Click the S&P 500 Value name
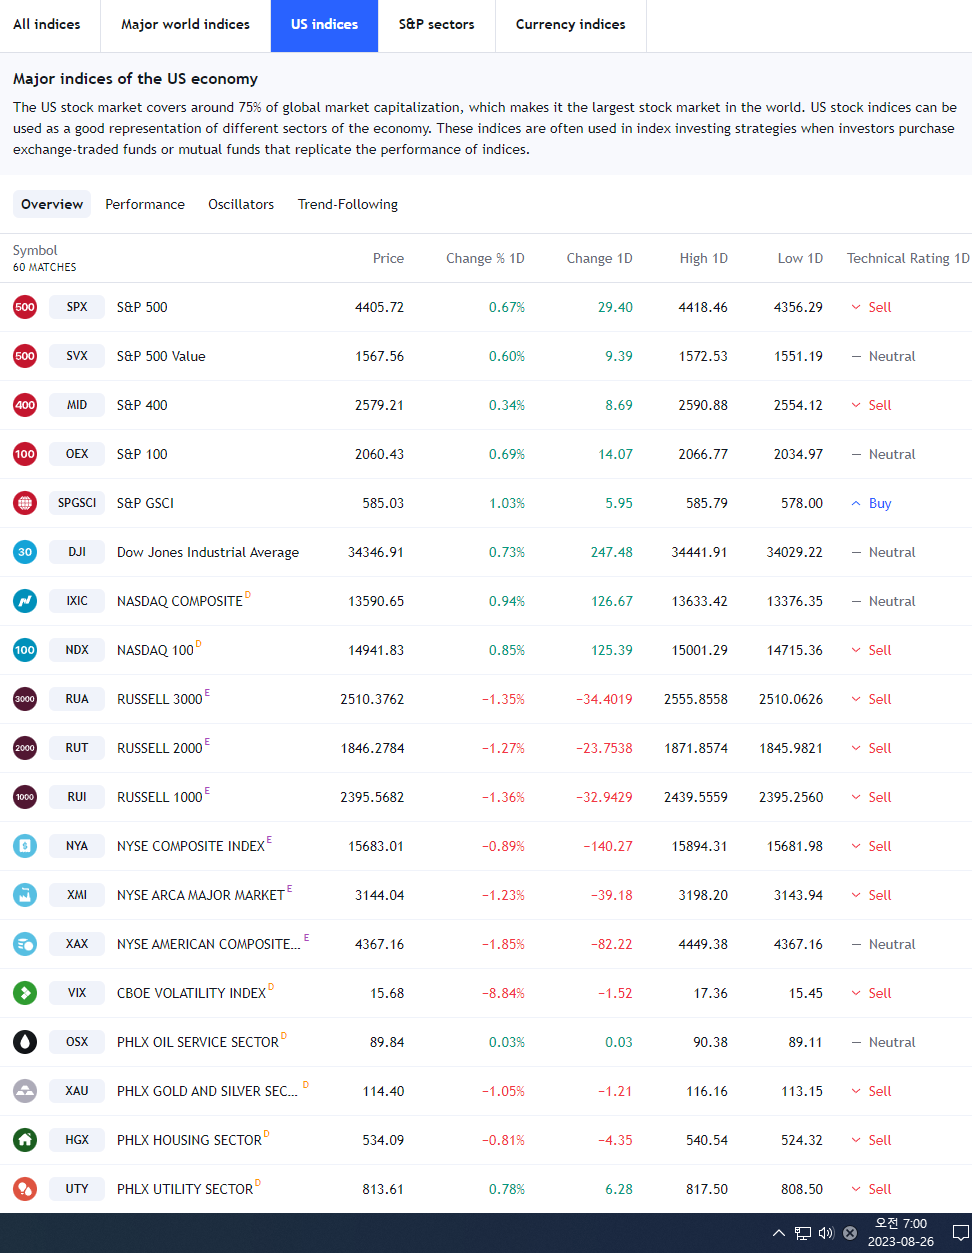This screenshot has width=972, height=1253. [x=161, y=356]
